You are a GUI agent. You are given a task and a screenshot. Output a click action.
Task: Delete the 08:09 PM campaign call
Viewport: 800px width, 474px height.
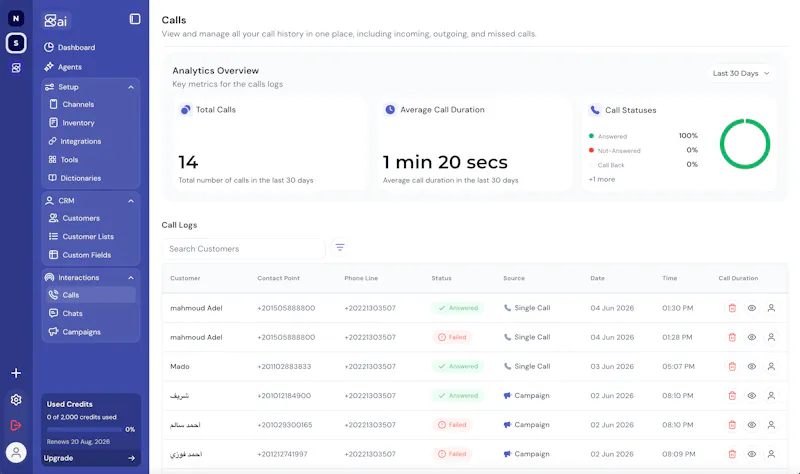tap(732, 454)
